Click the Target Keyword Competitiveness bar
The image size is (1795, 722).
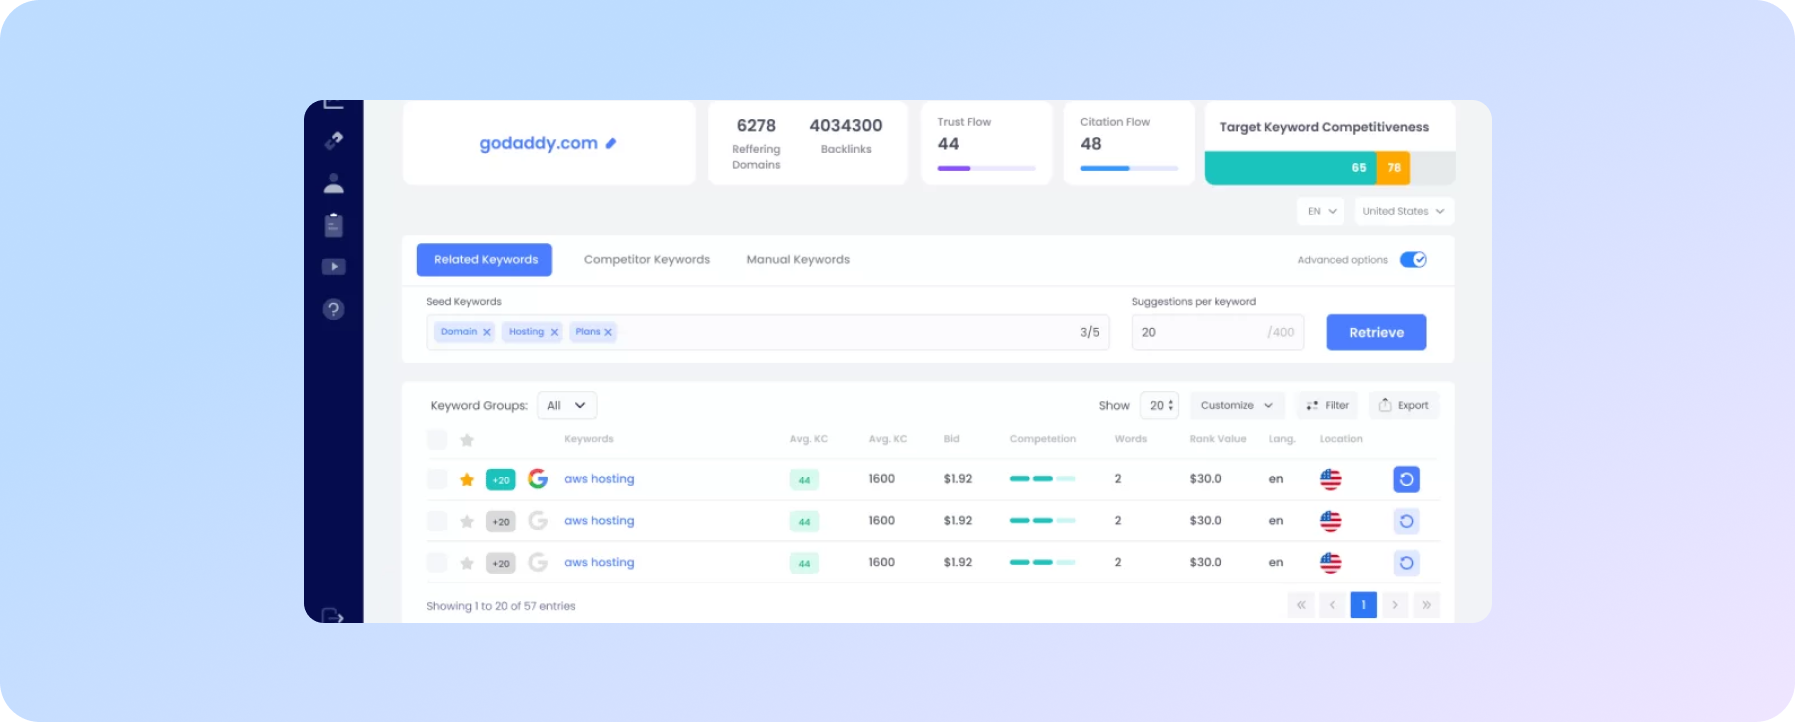(1329, 168)
